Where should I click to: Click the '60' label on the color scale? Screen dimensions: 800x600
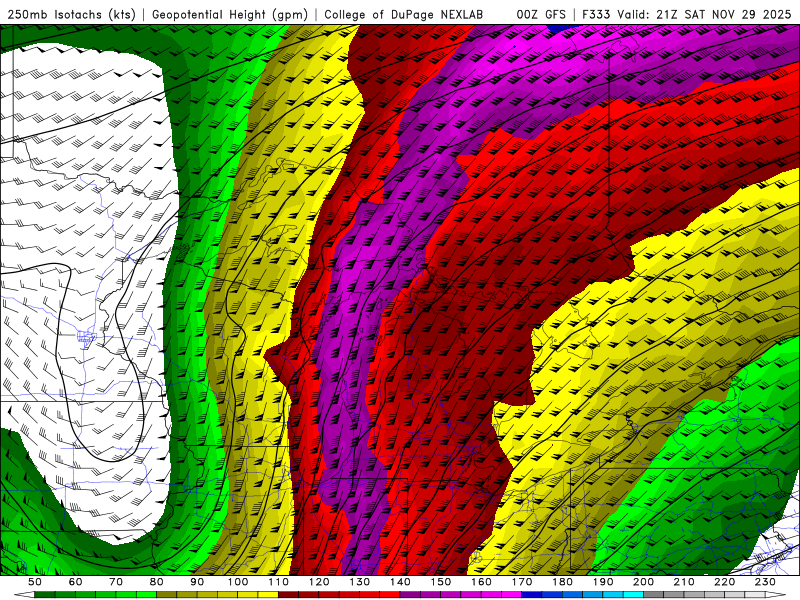(x=75, y=582)
